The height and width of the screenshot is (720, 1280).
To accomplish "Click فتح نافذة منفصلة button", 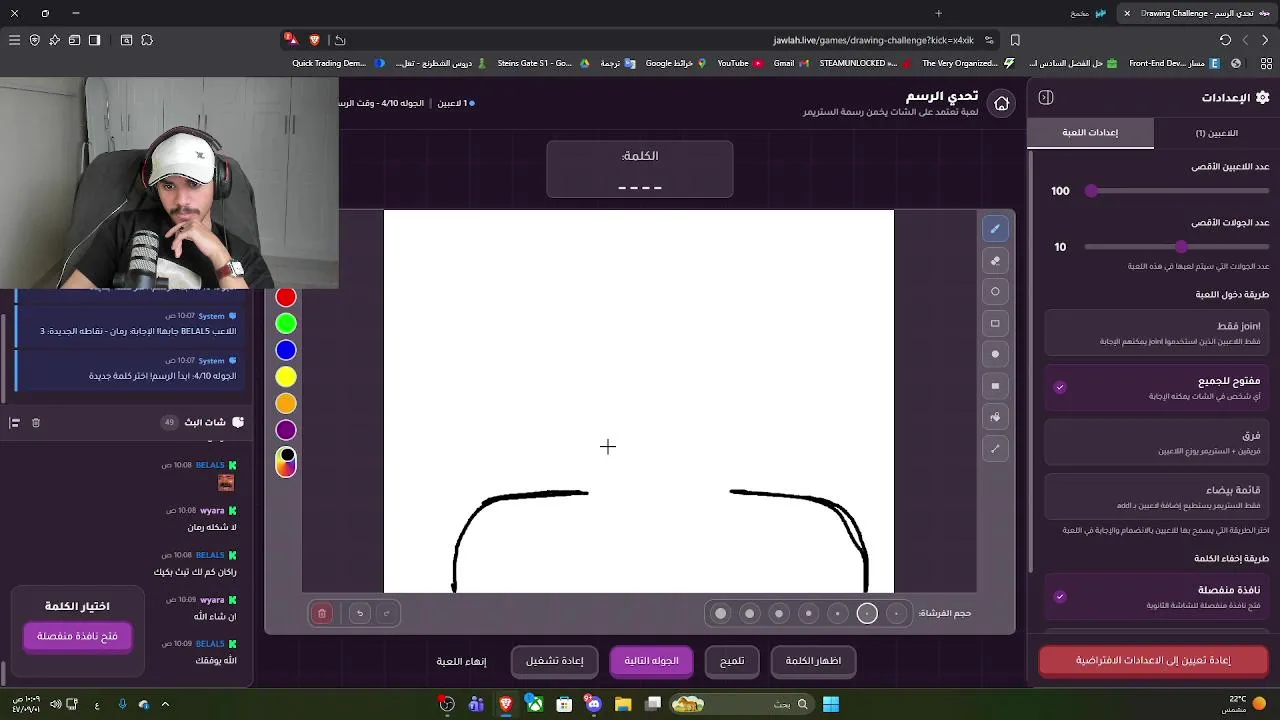I will (77, 636).
